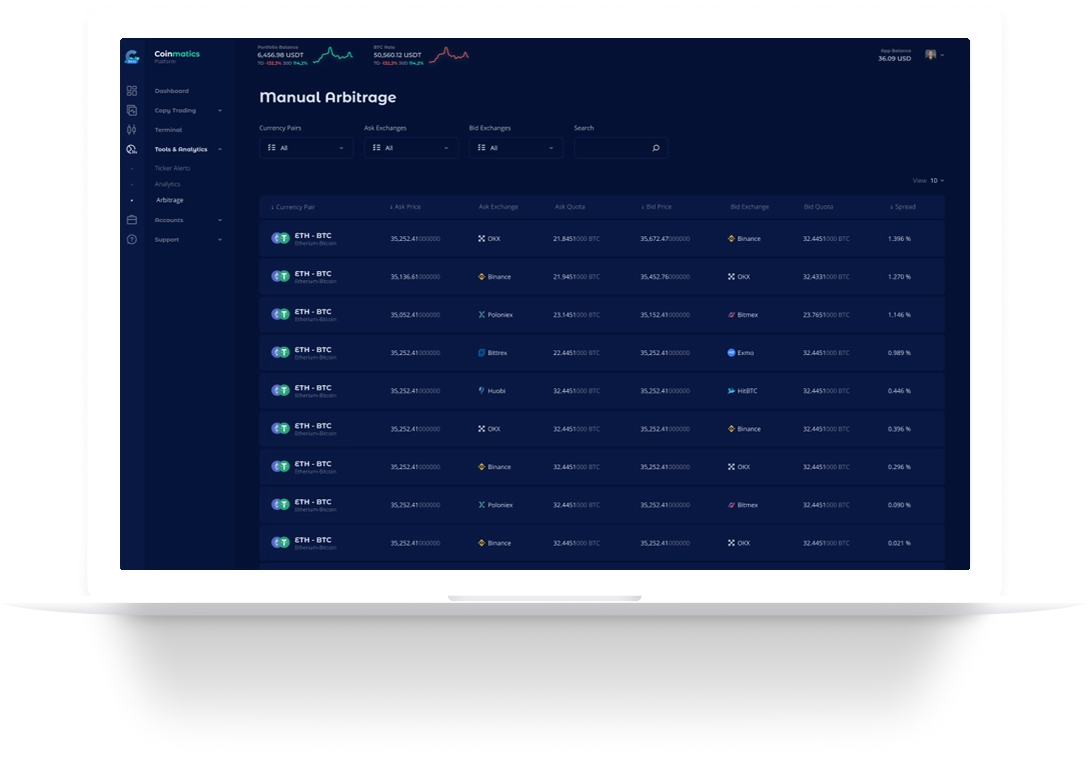
Task: Click Poloniex icon in 0.090 % row
Action: (x=482, y=505)
